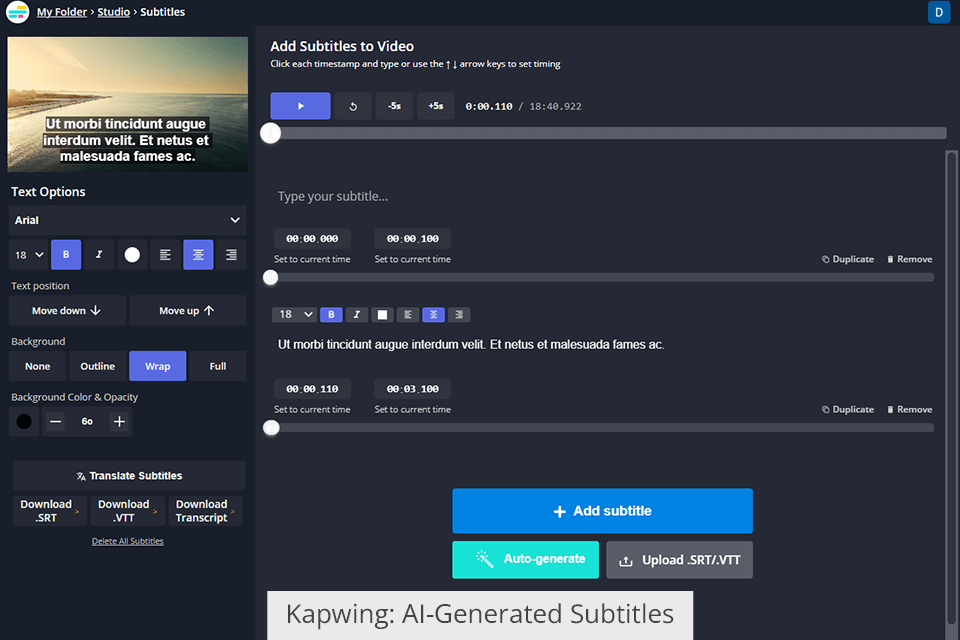960x640 pixels.
Task: Download the Transcript
Action: point(205,511)
